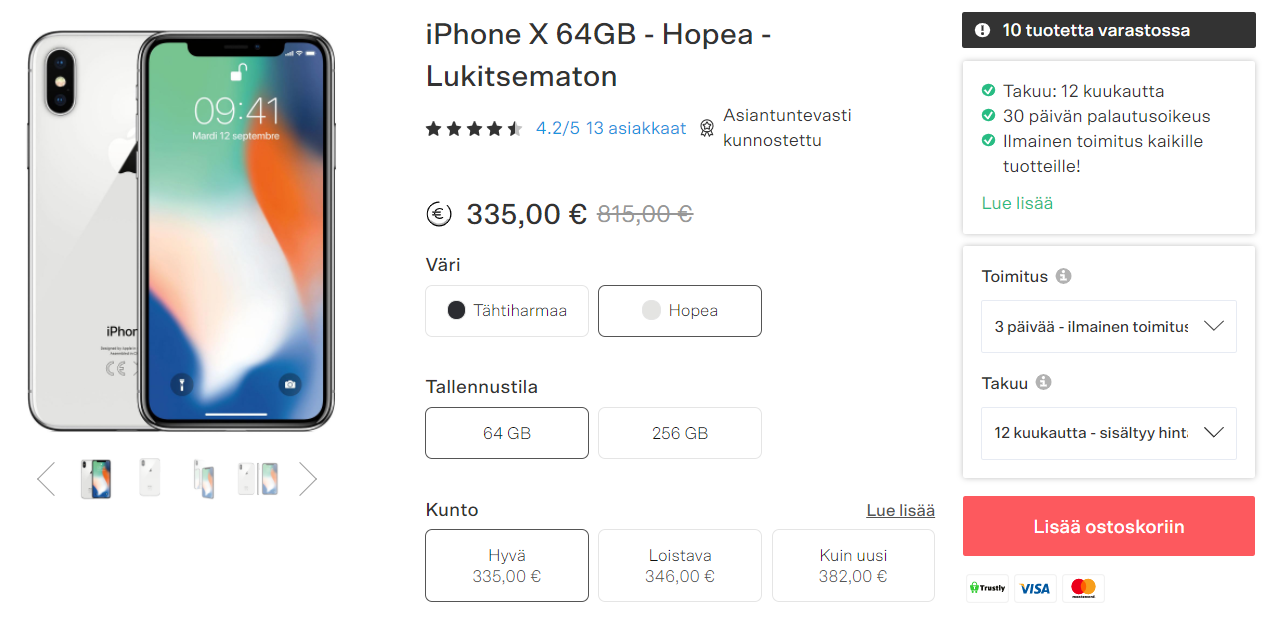View the white back-of-phone thumbnail
Screen dimensions: 1275x625
(150, 479)
